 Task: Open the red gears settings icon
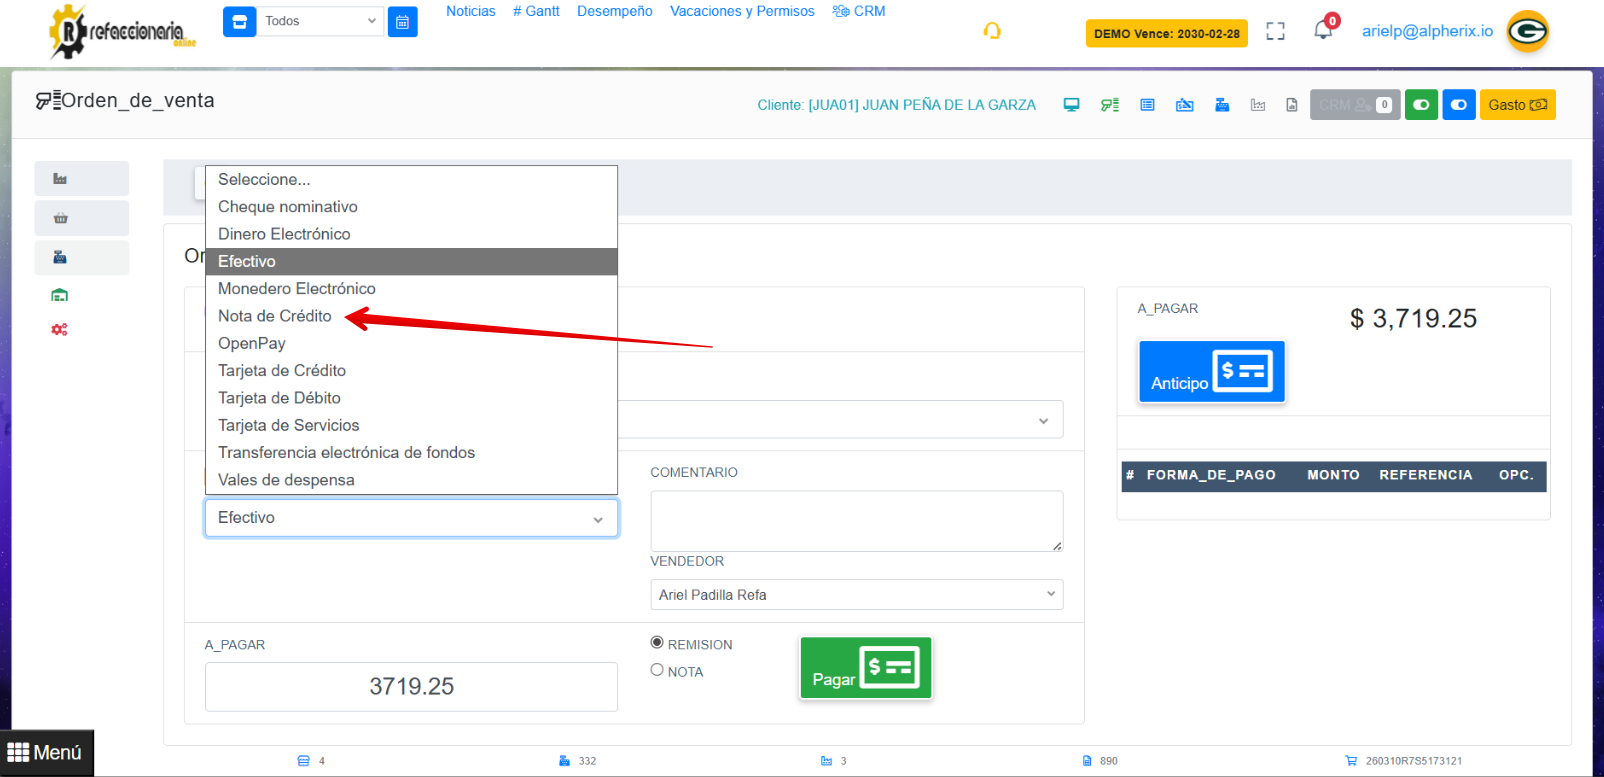tap(59, 329)
